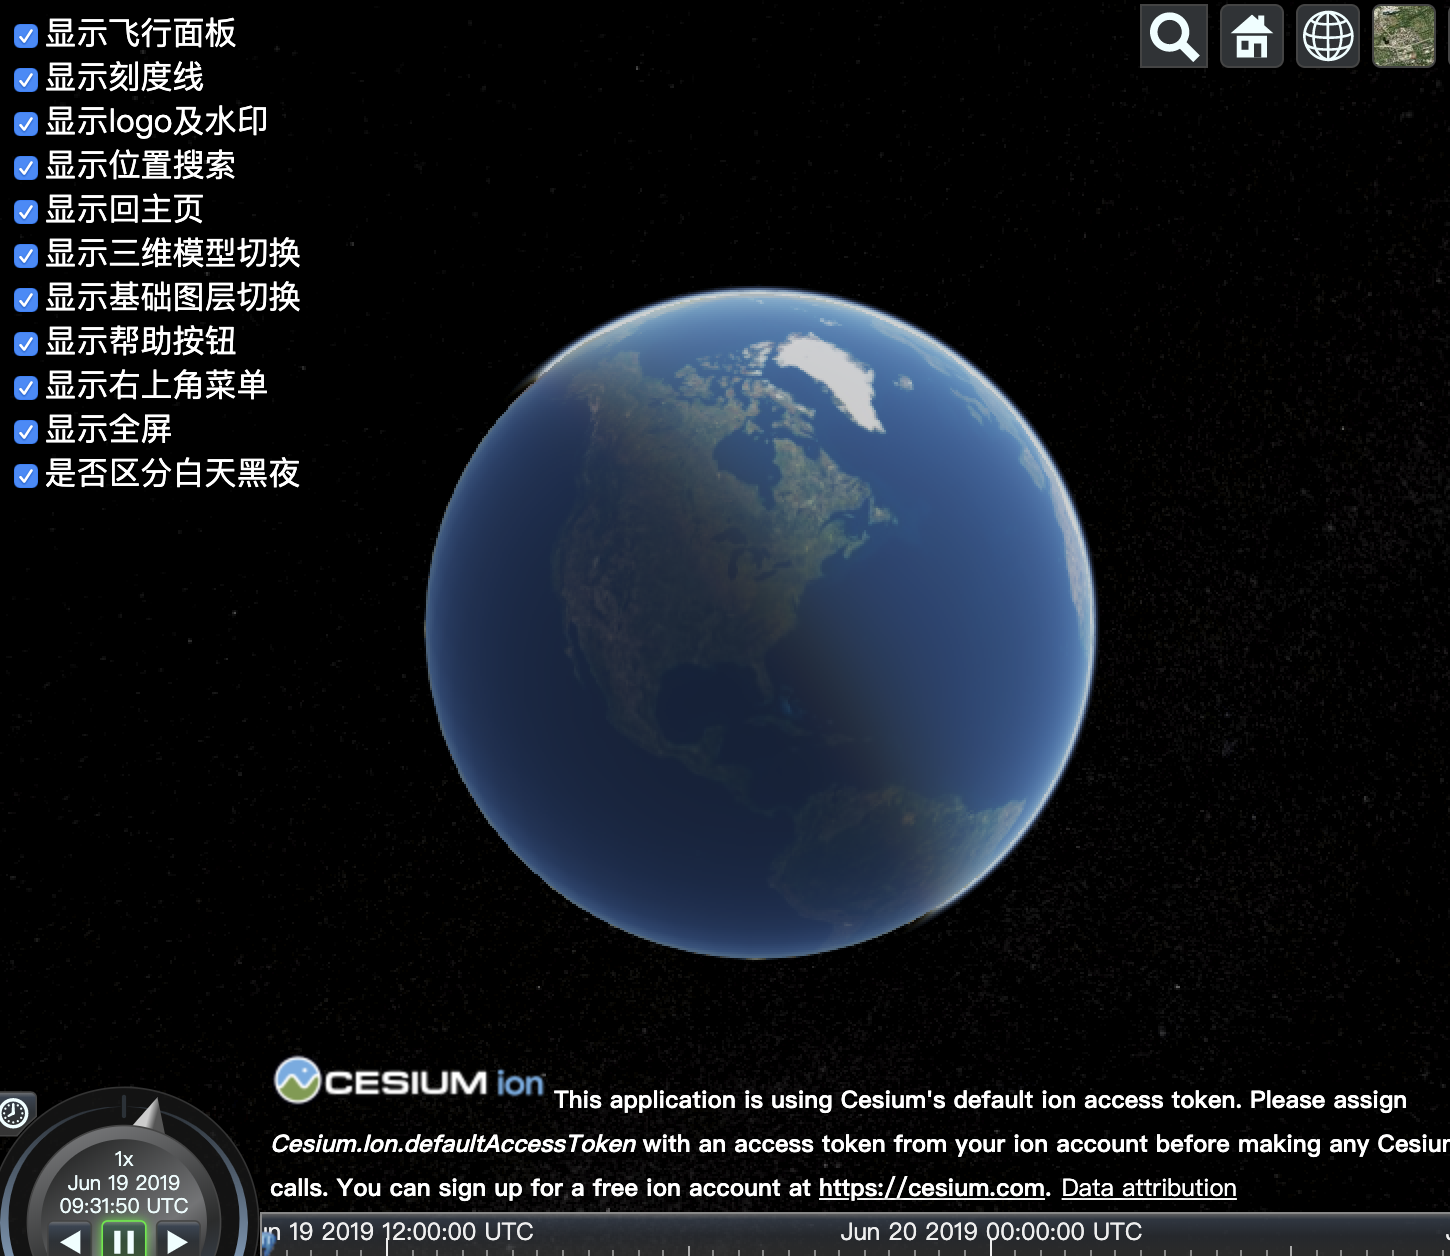
Task: Open the base layer imagery picker
Action: coord(1404,36)
